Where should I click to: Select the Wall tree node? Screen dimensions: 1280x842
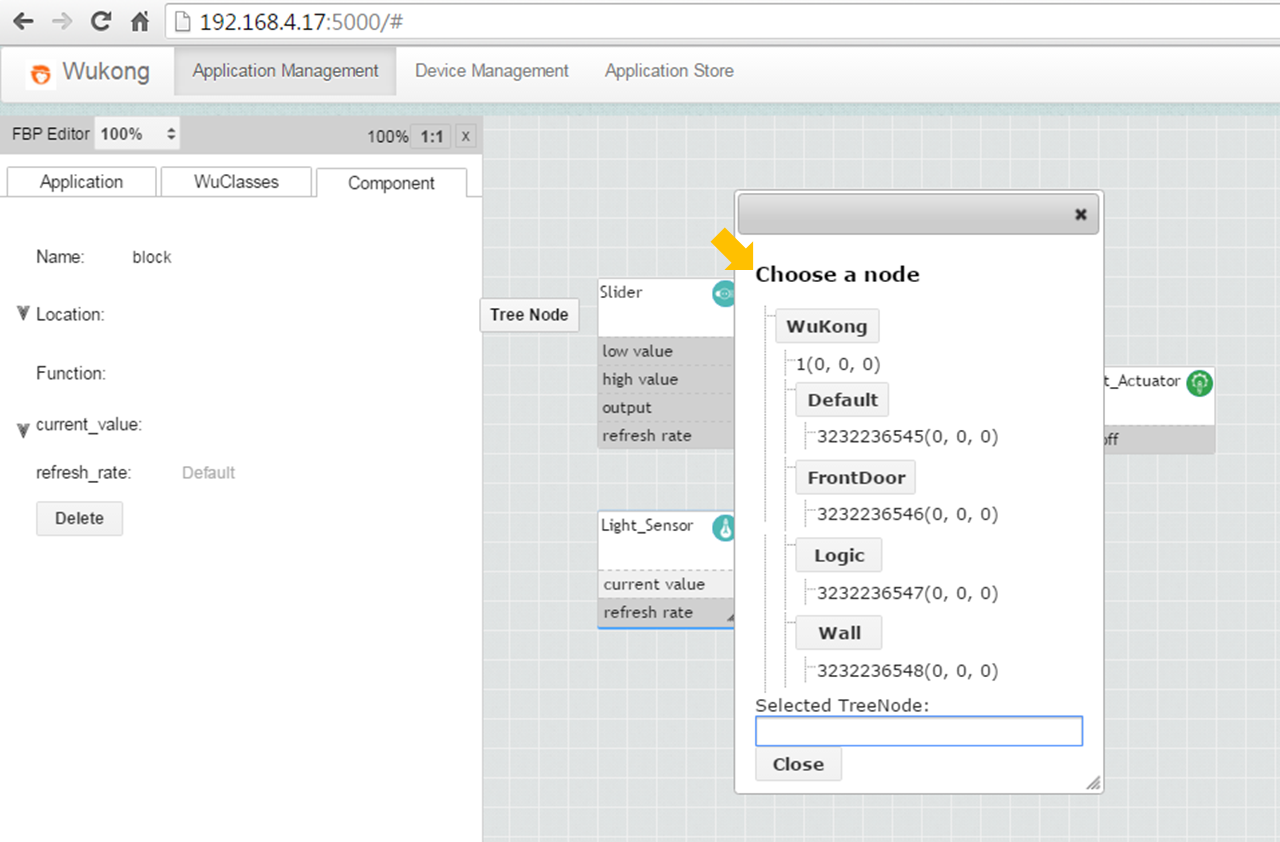point(839,633)
